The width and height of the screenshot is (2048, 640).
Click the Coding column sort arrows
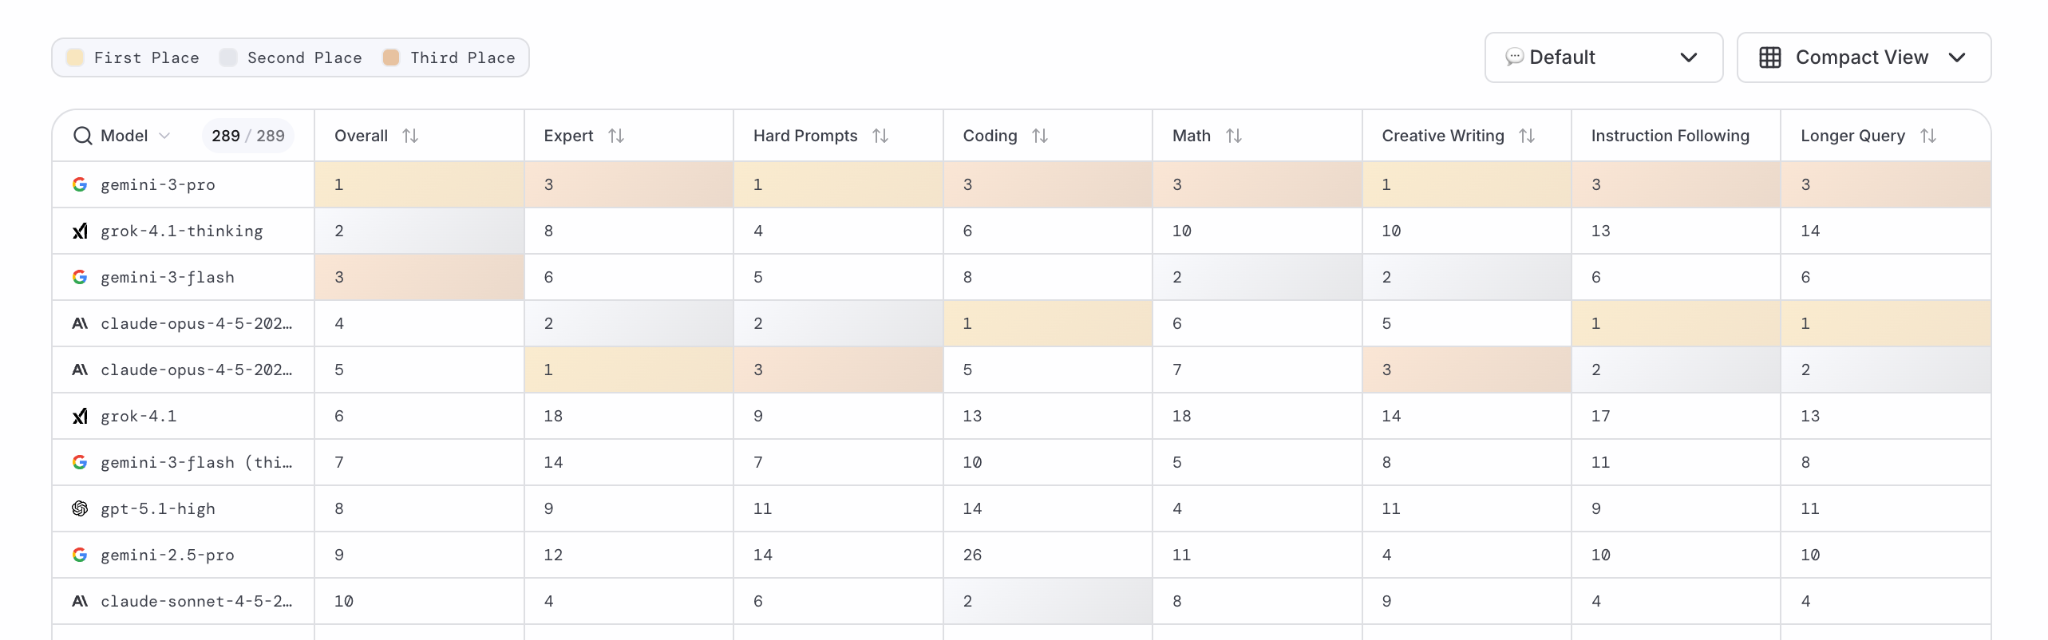(1040, 136)
